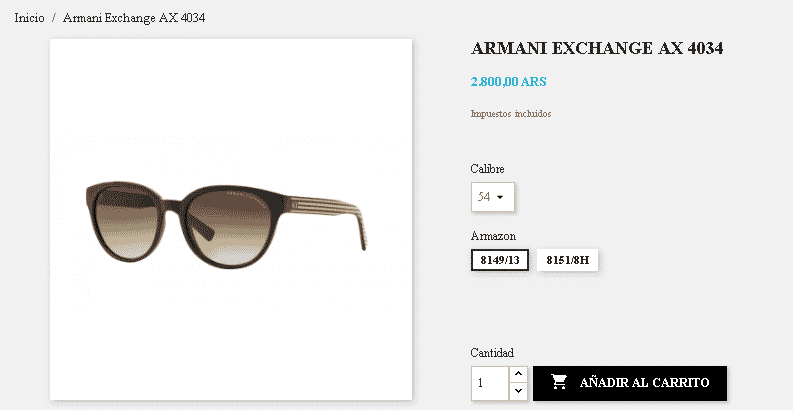Screen dimensions: 793x410
Task: Click the 2.800,00 ARS price
Action: tap(508, 82)
